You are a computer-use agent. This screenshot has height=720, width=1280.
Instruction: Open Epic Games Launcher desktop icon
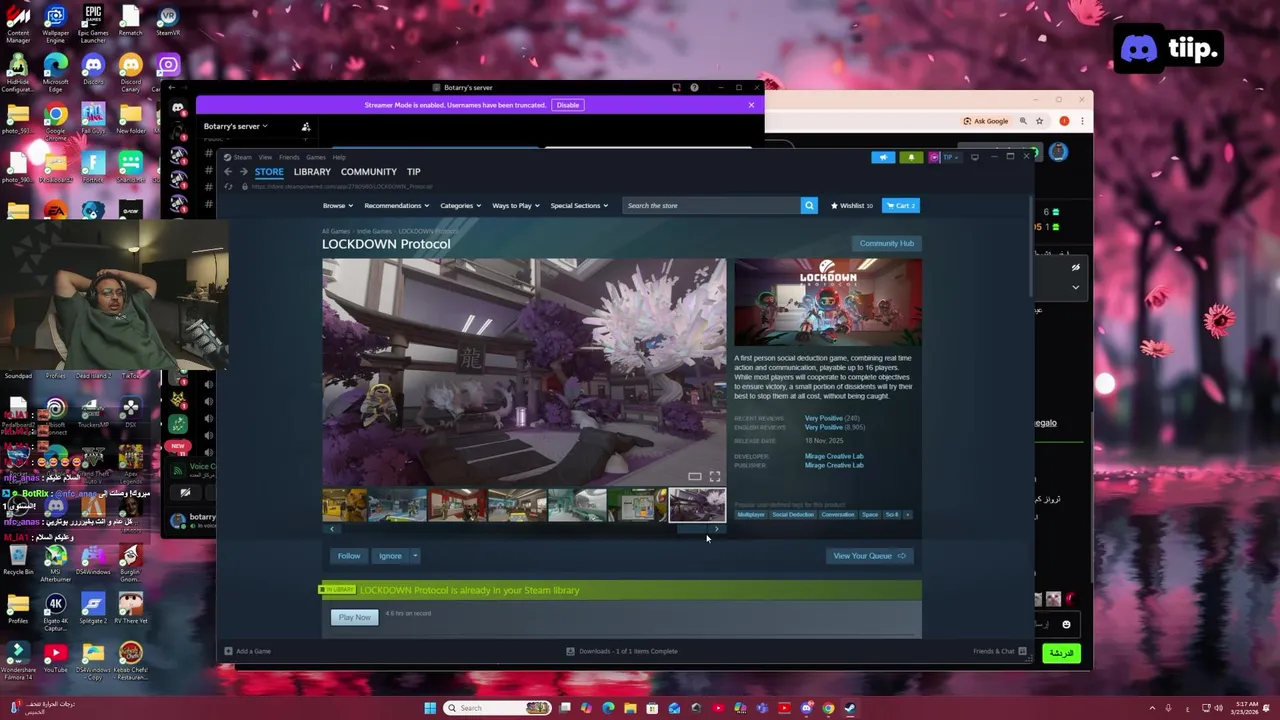(x=93, y=24)
